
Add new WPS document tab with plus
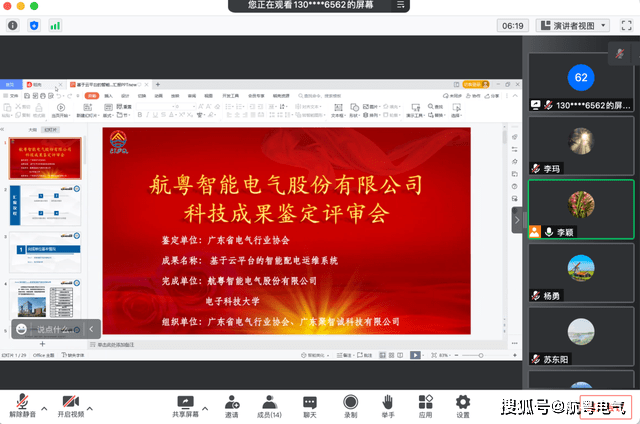(158, 84)
